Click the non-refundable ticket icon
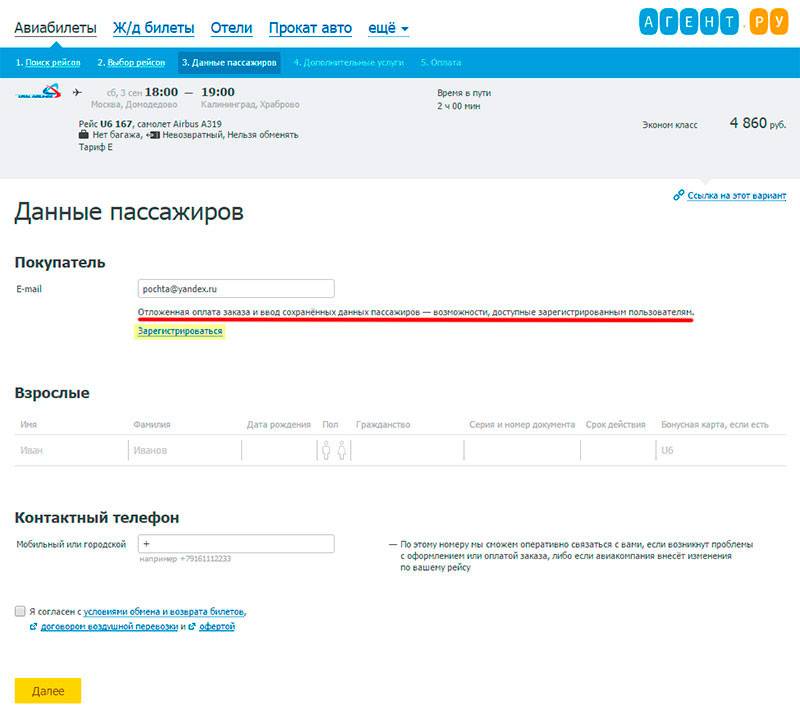 pyautogui.click(x=153, y=135)
